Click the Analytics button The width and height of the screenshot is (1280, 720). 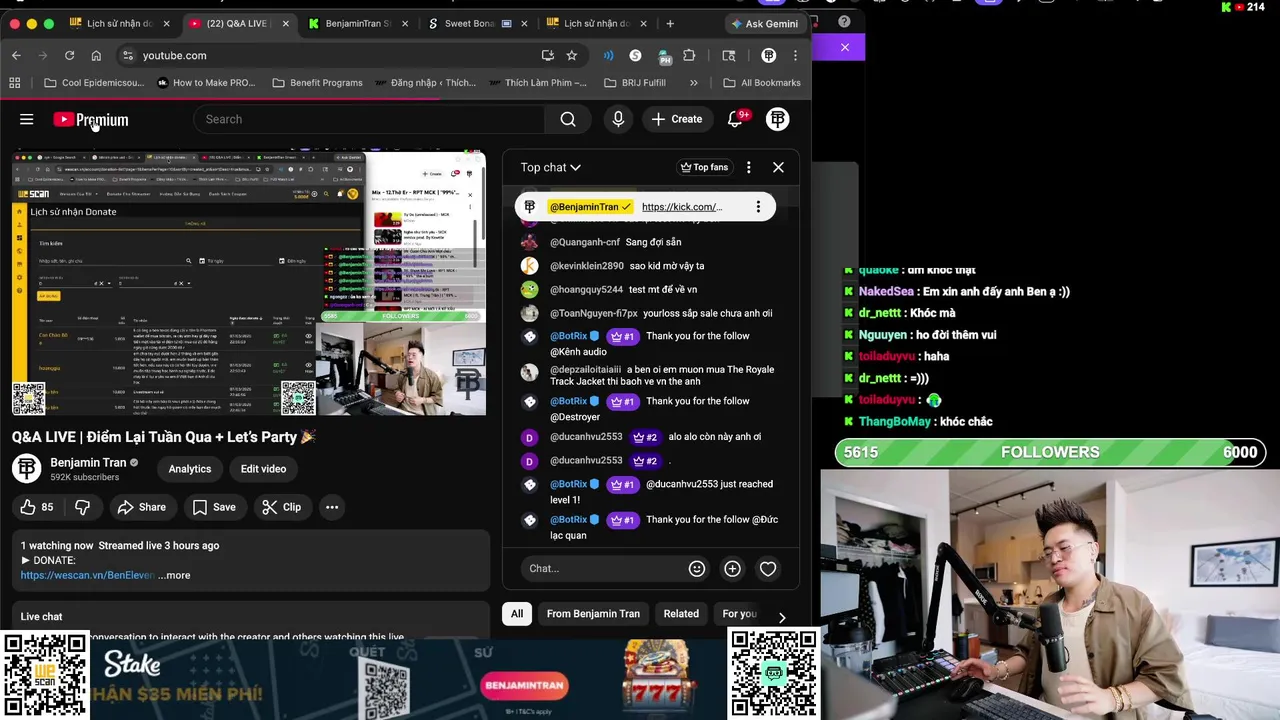point(190,469)
